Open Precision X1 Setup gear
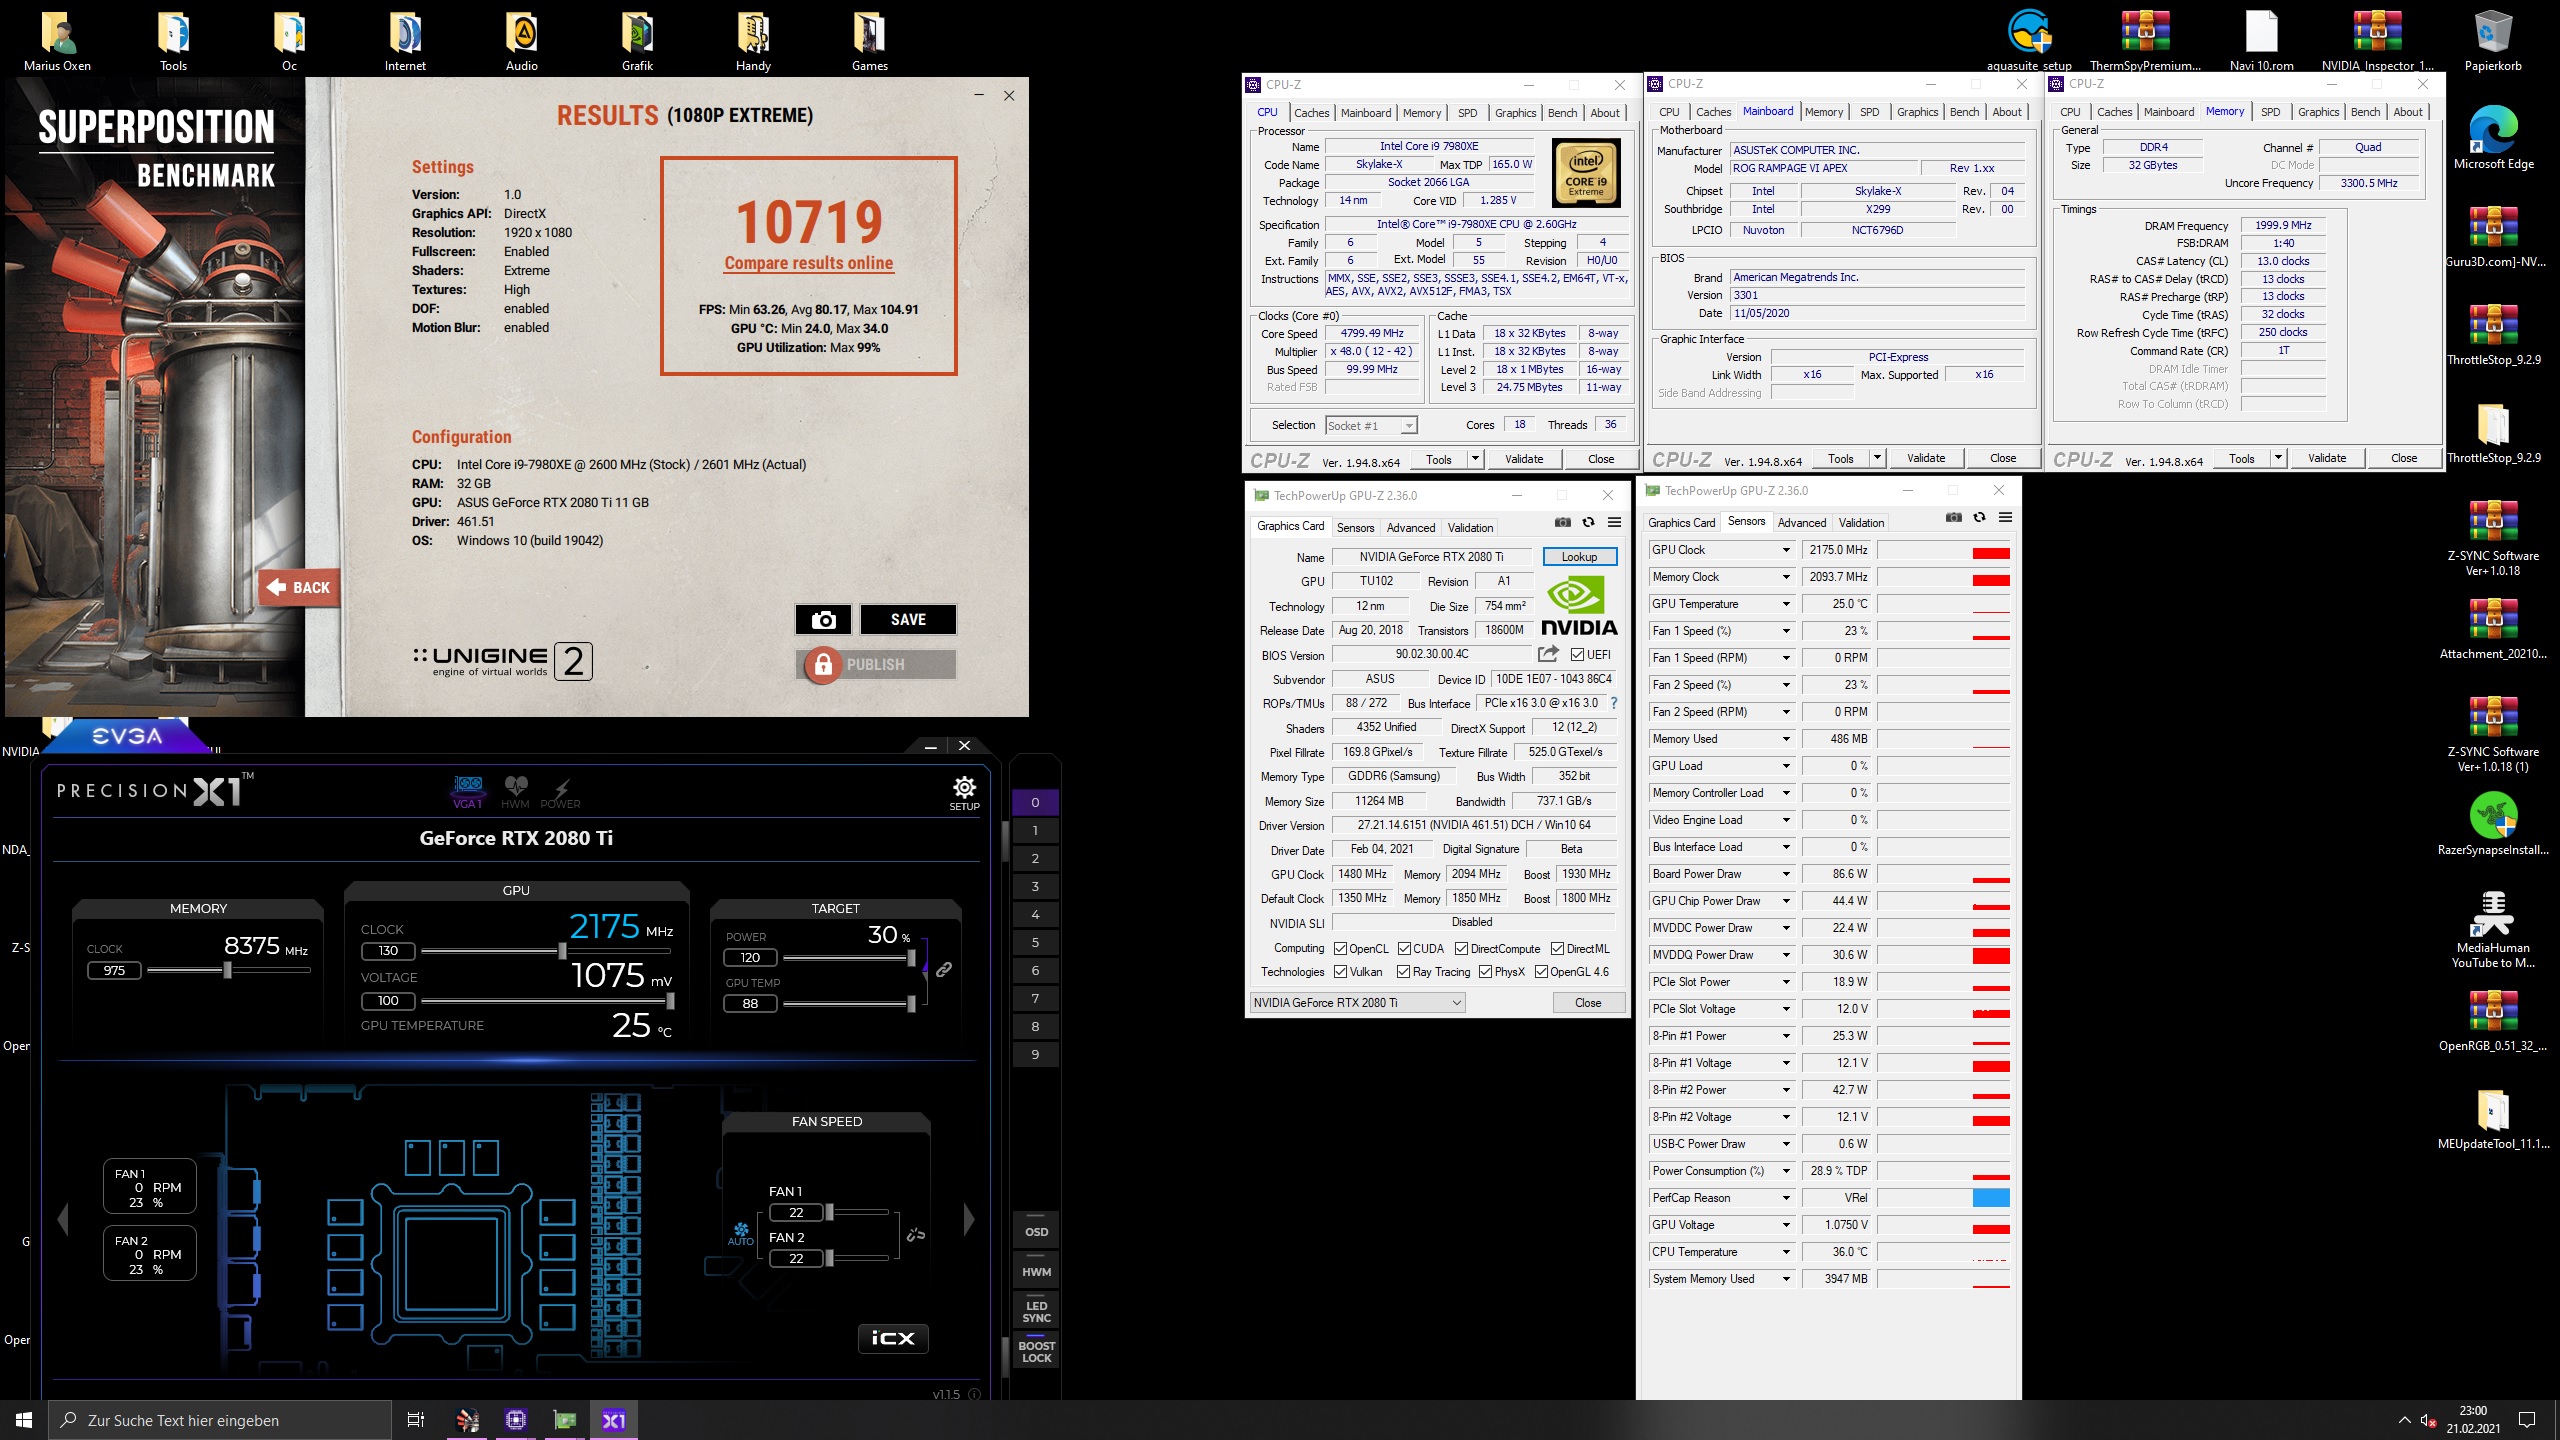2560x1440 pixels. [964, 791]
